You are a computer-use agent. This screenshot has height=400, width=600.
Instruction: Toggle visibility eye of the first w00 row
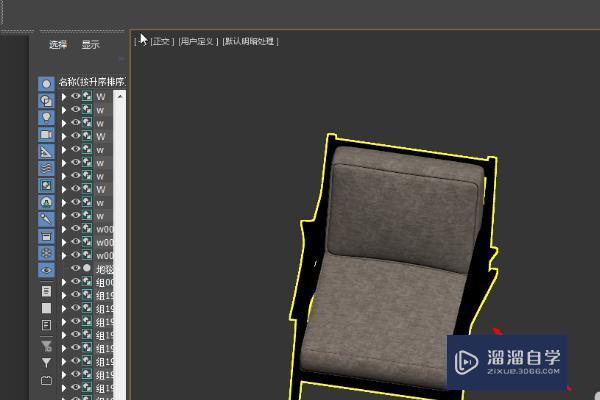[76, 229]
